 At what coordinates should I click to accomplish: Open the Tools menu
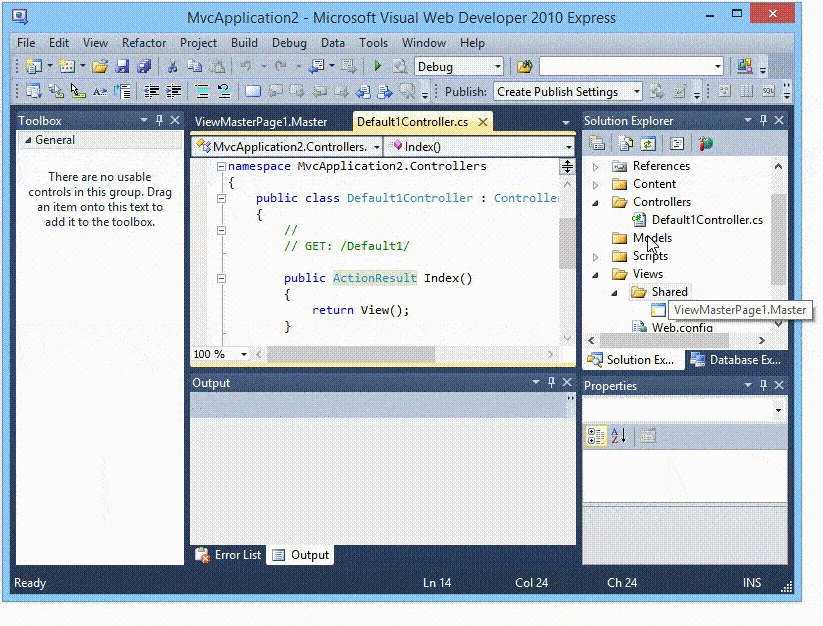pos(373,43)
